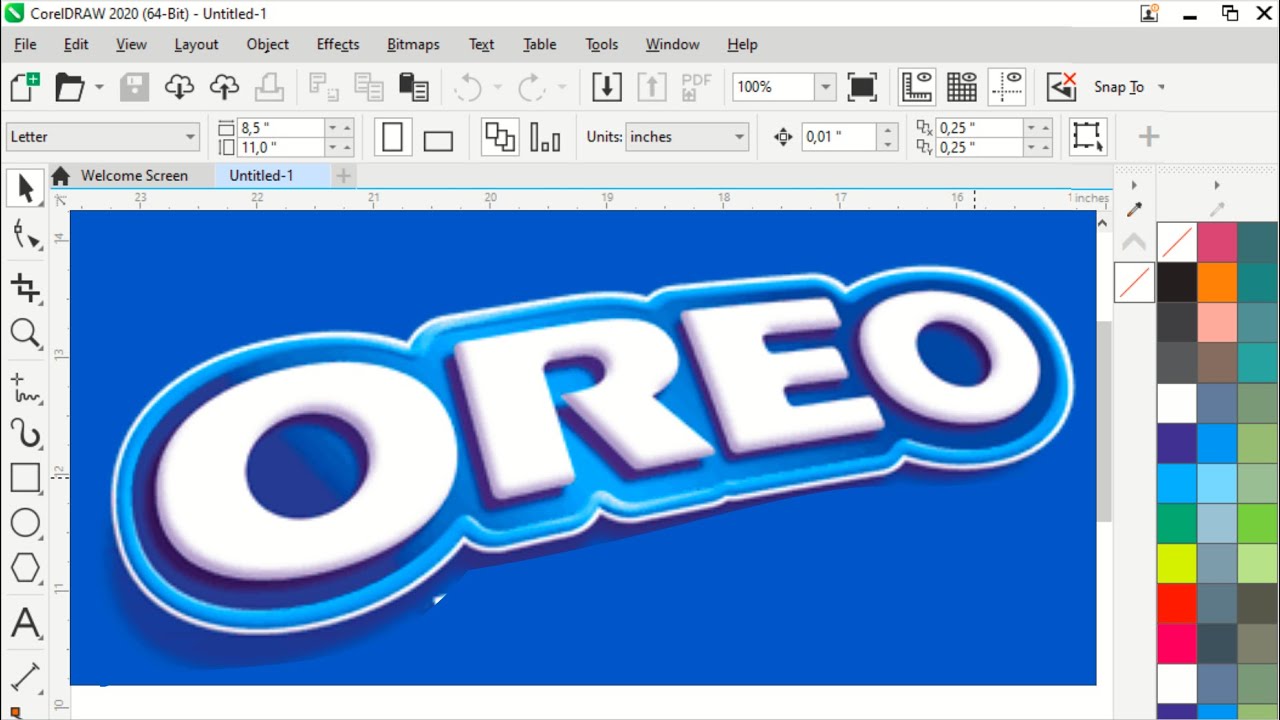Image resolution: width=1280 pixels, height=720 pixels.
Task: Open the Redo history dropdown arrow
Action: pyautogui.click(x=561, y=87)
